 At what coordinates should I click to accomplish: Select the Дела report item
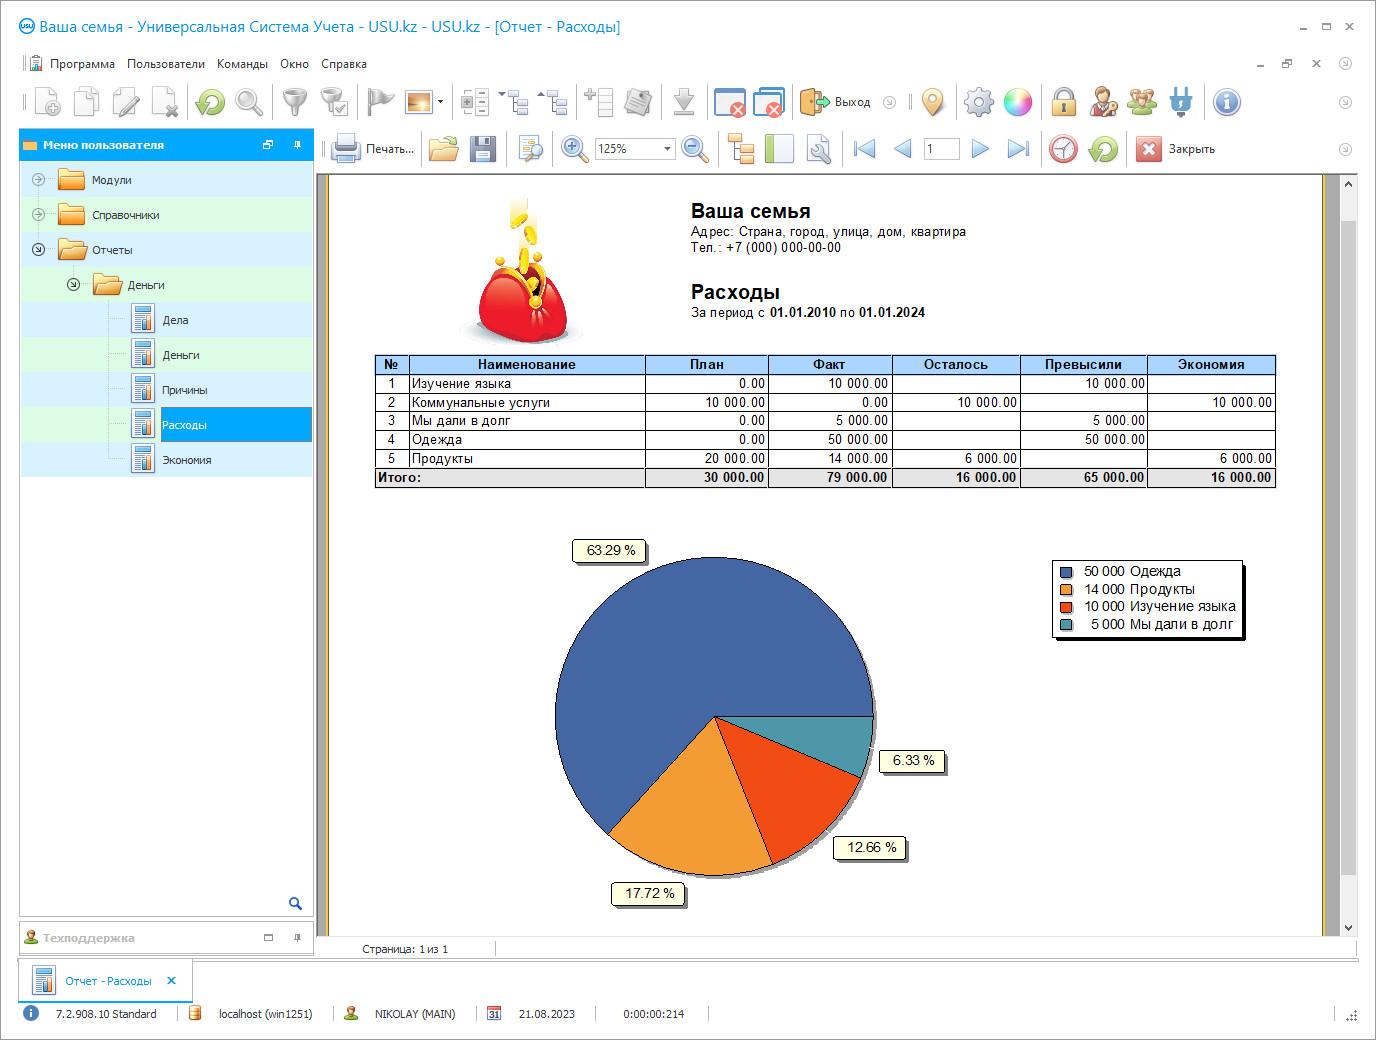coord(175,320)
